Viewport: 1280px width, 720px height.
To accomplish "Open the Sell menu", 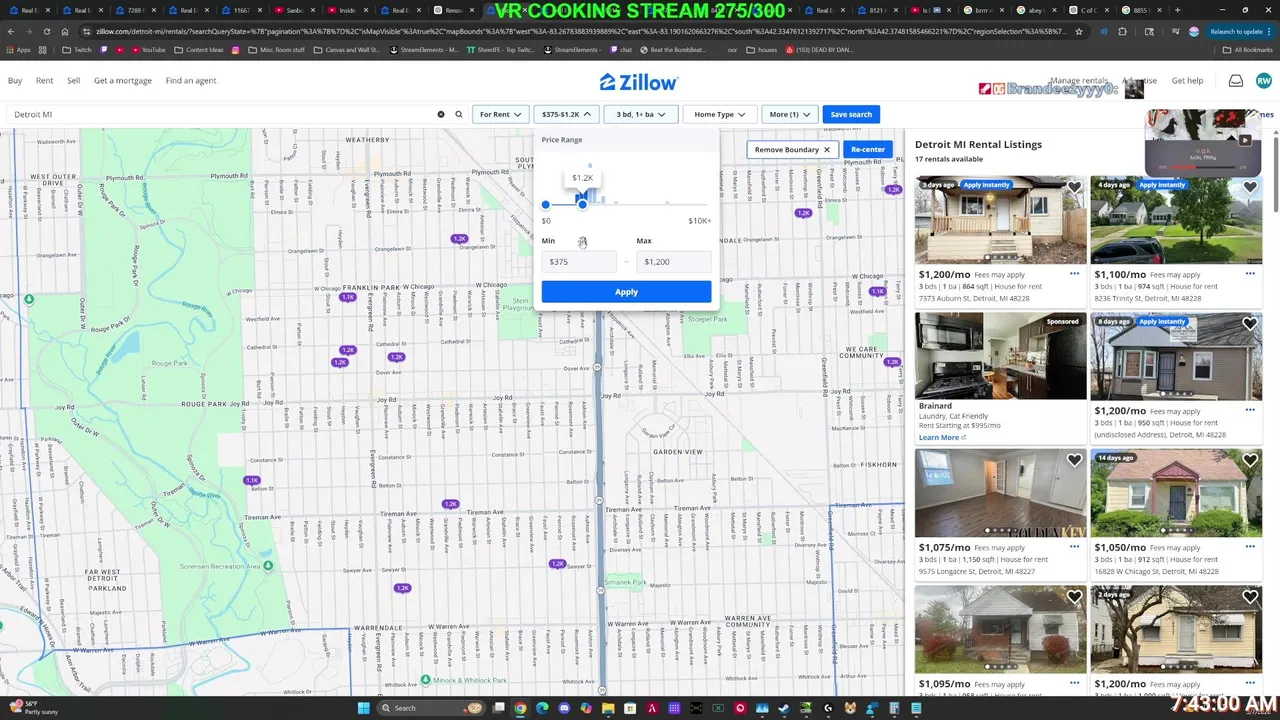I will point(73,81).
